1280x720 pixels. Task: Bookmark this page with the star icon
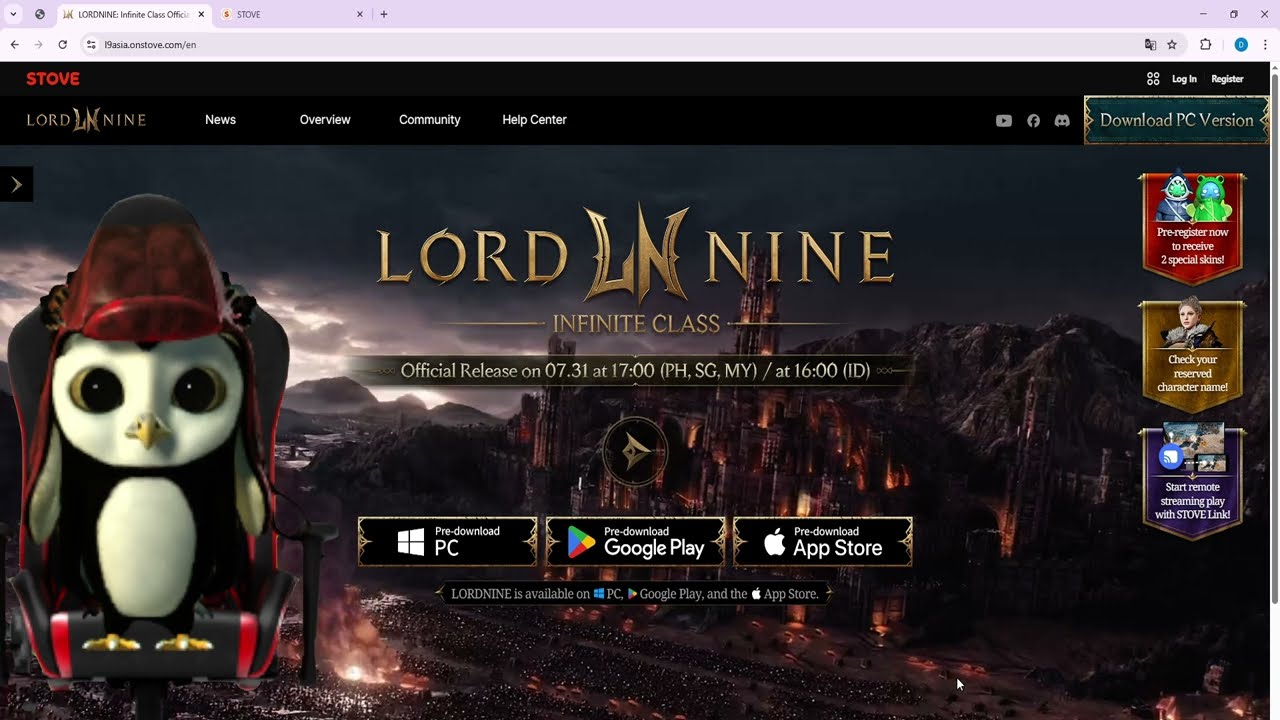pos(1172,45)
